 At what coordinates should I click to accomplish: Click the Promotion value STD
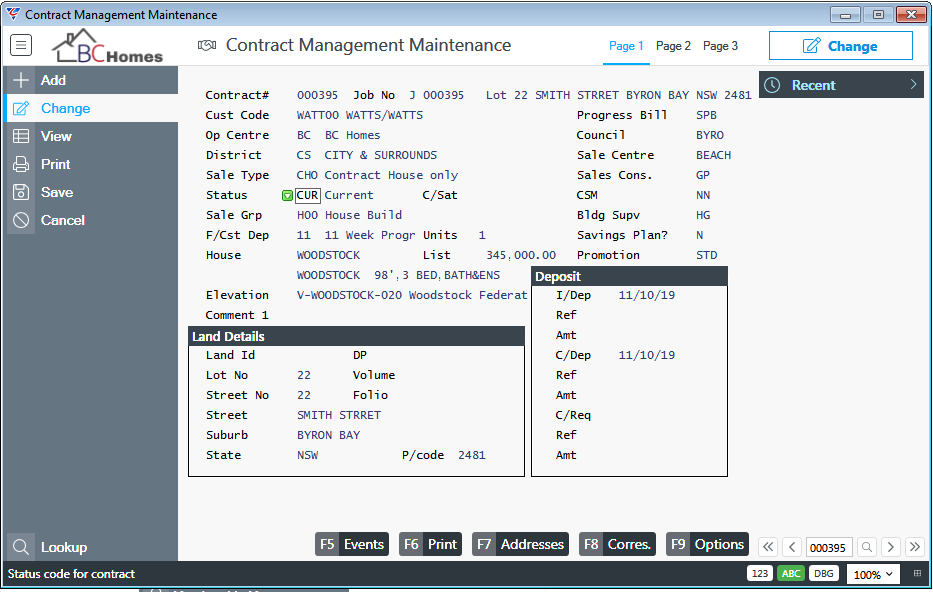(707, 255)
